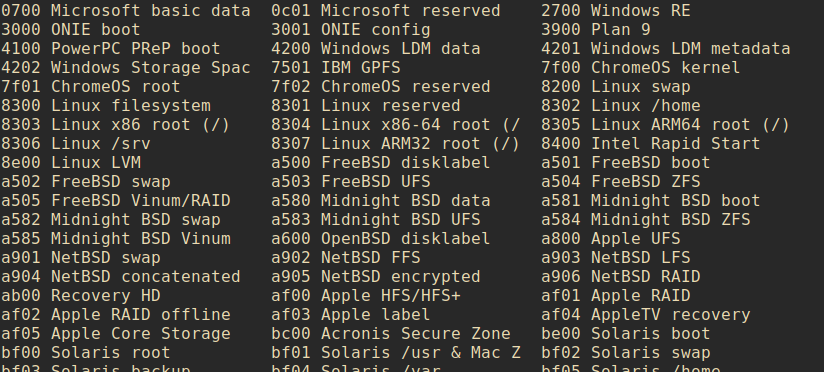This screenshot has width=824, height=372.
Task: Select the 7f00 ChromeOS kernel text
Action: [641, 68]
